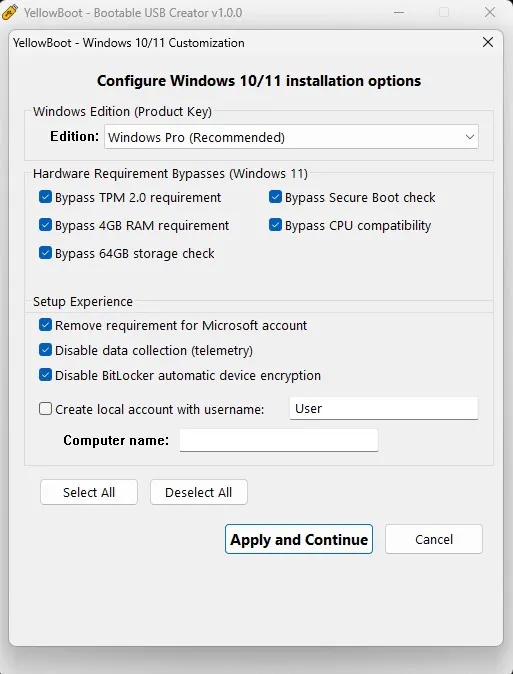The width and height of the screenshot is (513, 674).
Task: Toggle Bypass CPU compatibility checkbox
Action: pos(275,225)
